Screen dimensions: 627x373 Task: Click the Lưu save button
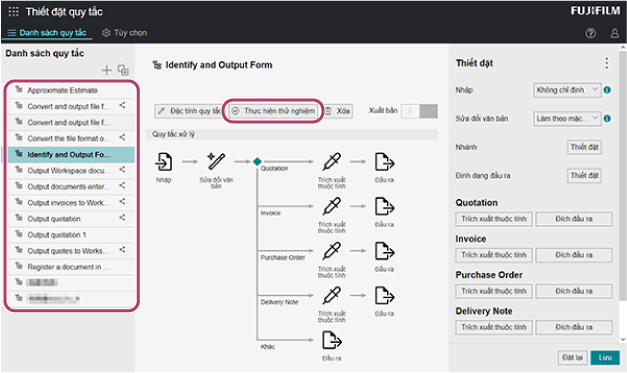click(x=605, y=357)
